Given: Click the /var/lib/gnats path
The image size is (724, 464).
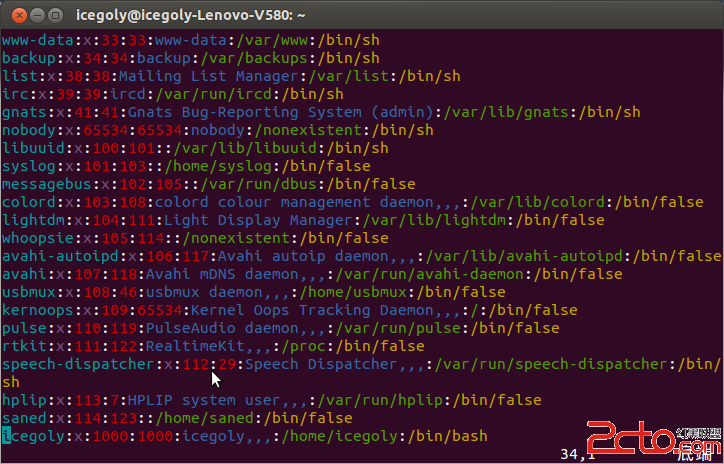Looking at the screenshot, I should (x=507, y=112).
